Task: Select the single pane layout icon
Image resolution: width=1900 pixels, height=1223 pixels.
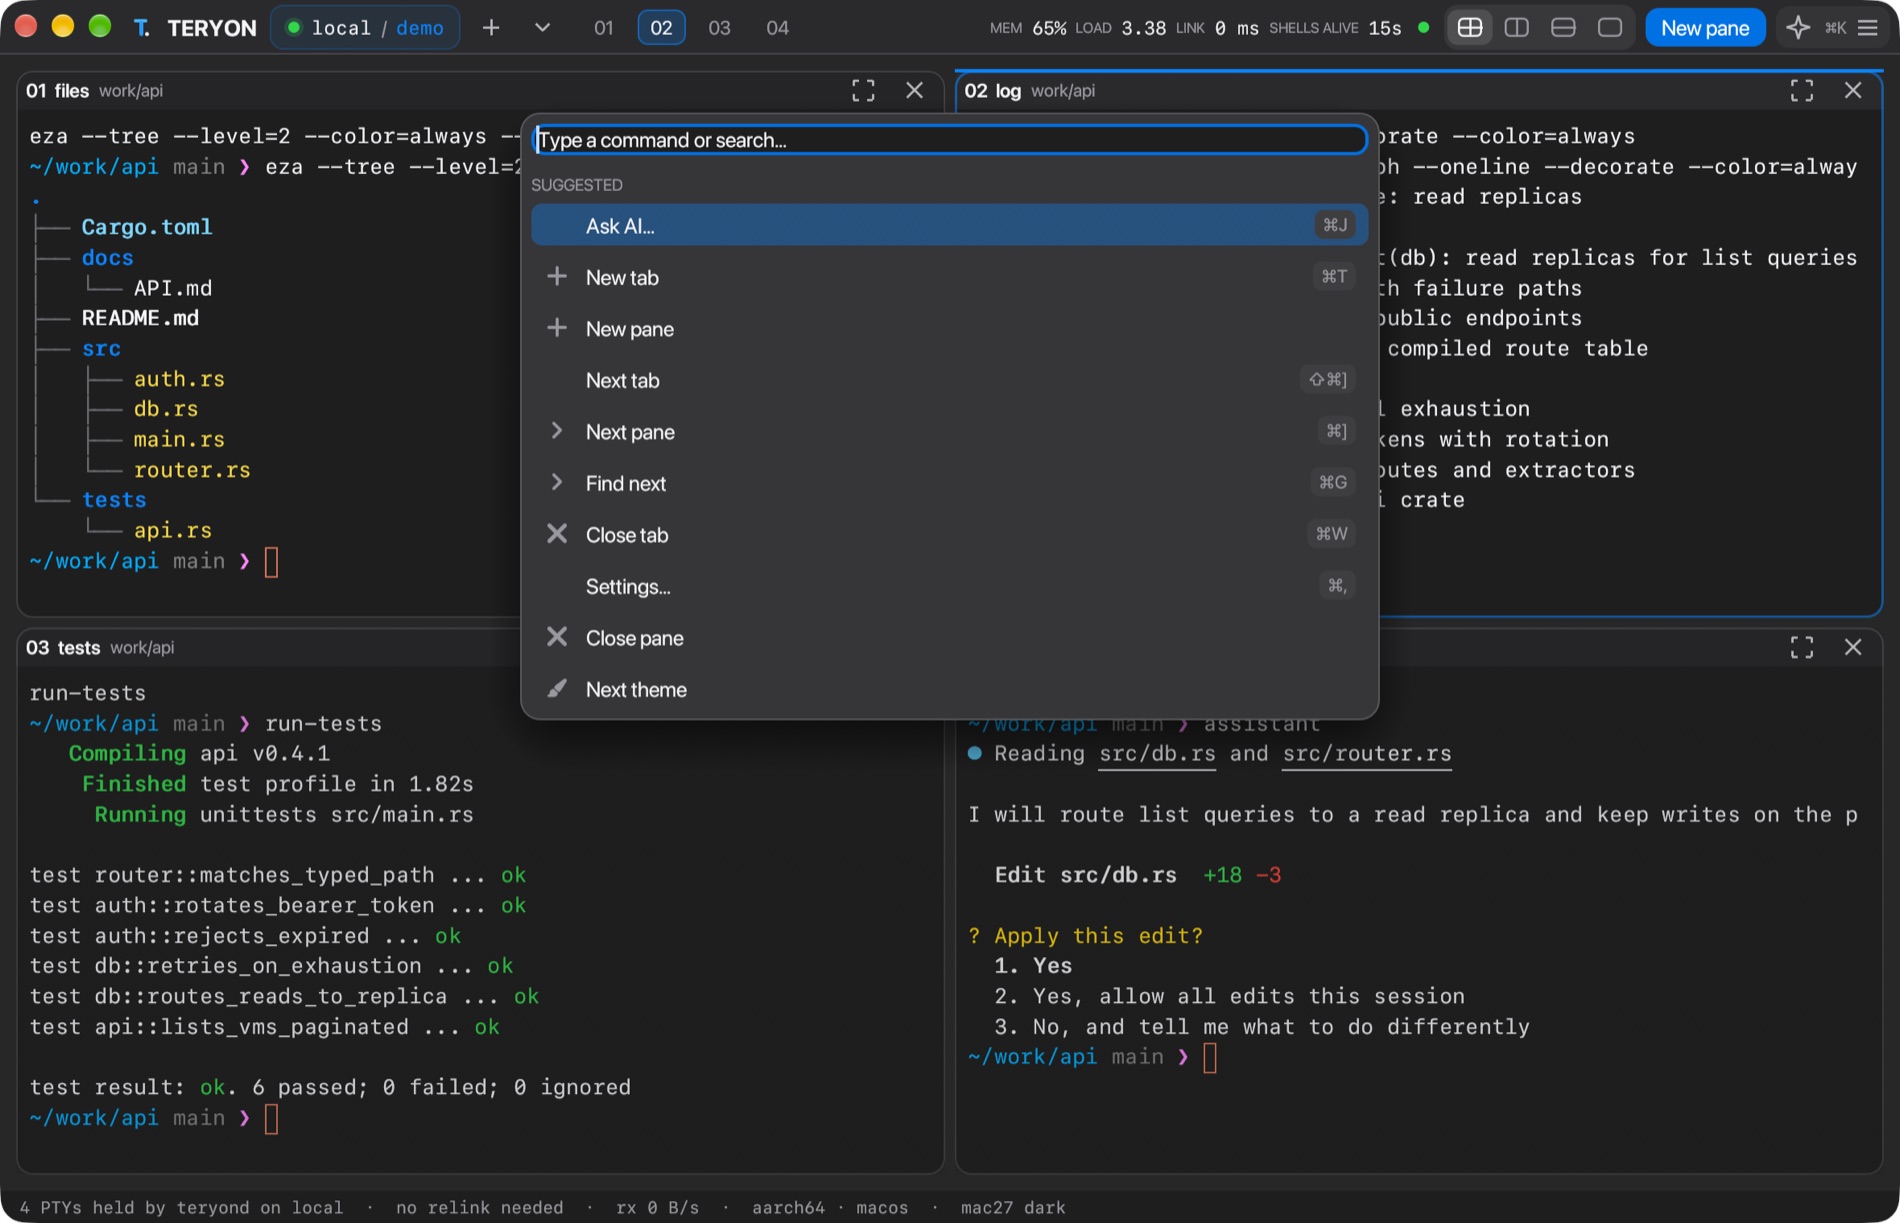Action: (1610, 28)
